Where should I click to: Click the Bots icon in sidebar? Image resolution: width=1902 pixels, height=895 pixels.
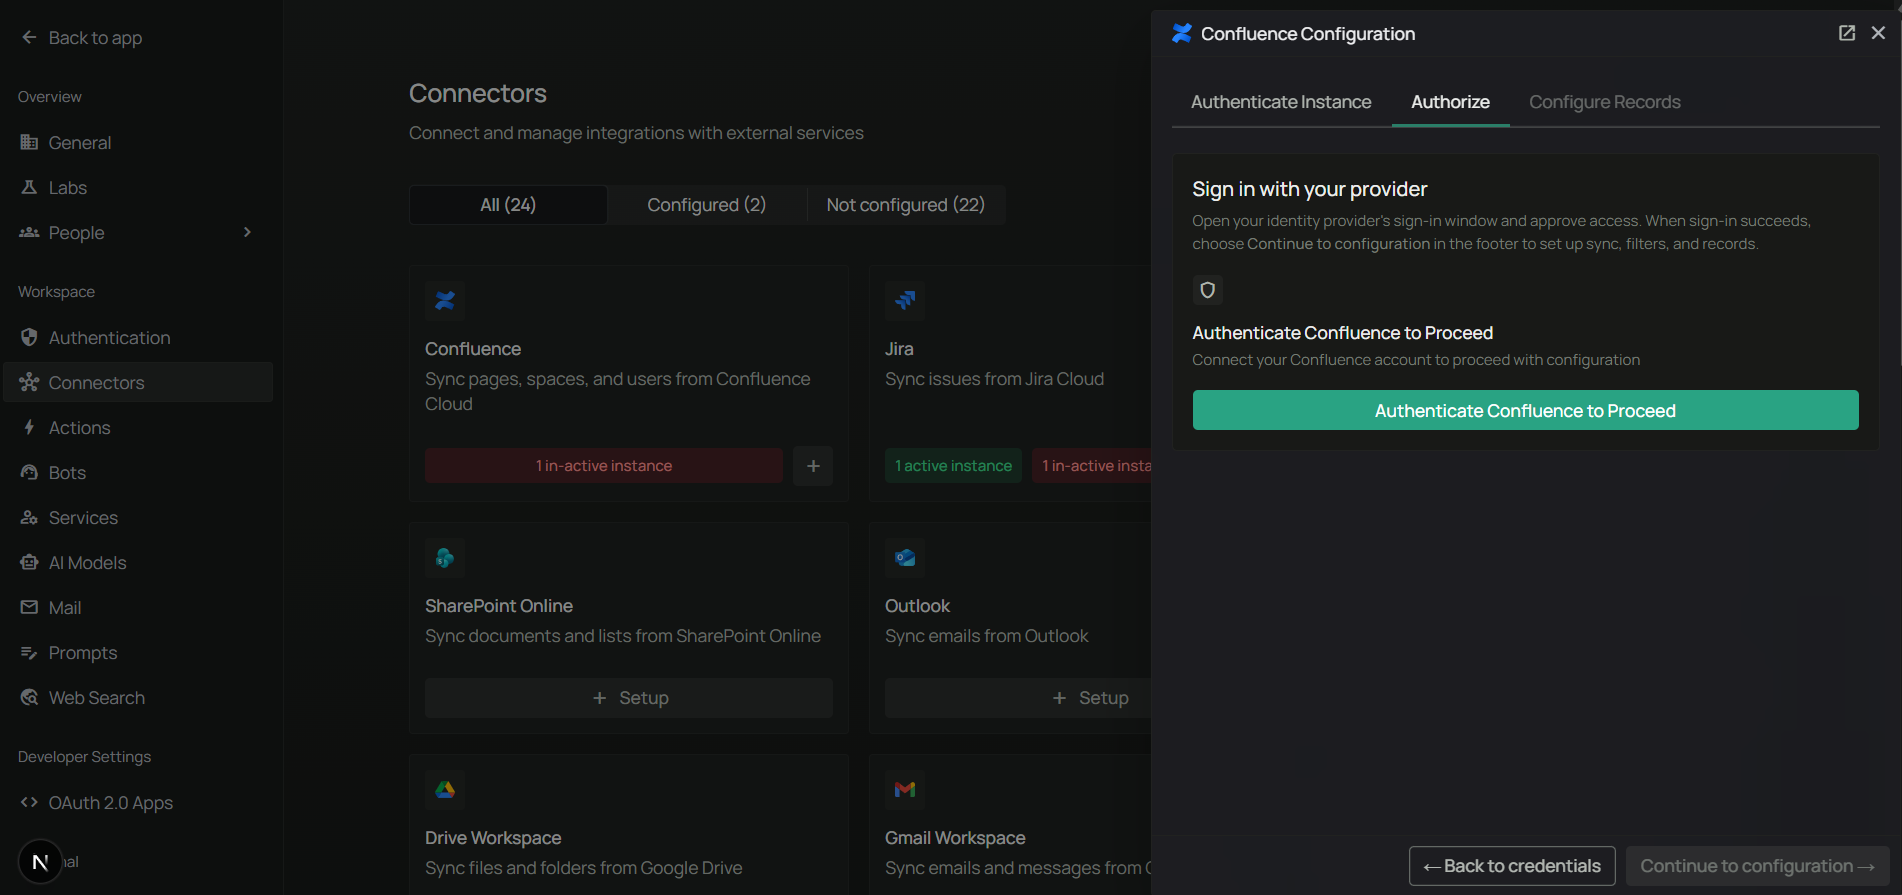29,472
